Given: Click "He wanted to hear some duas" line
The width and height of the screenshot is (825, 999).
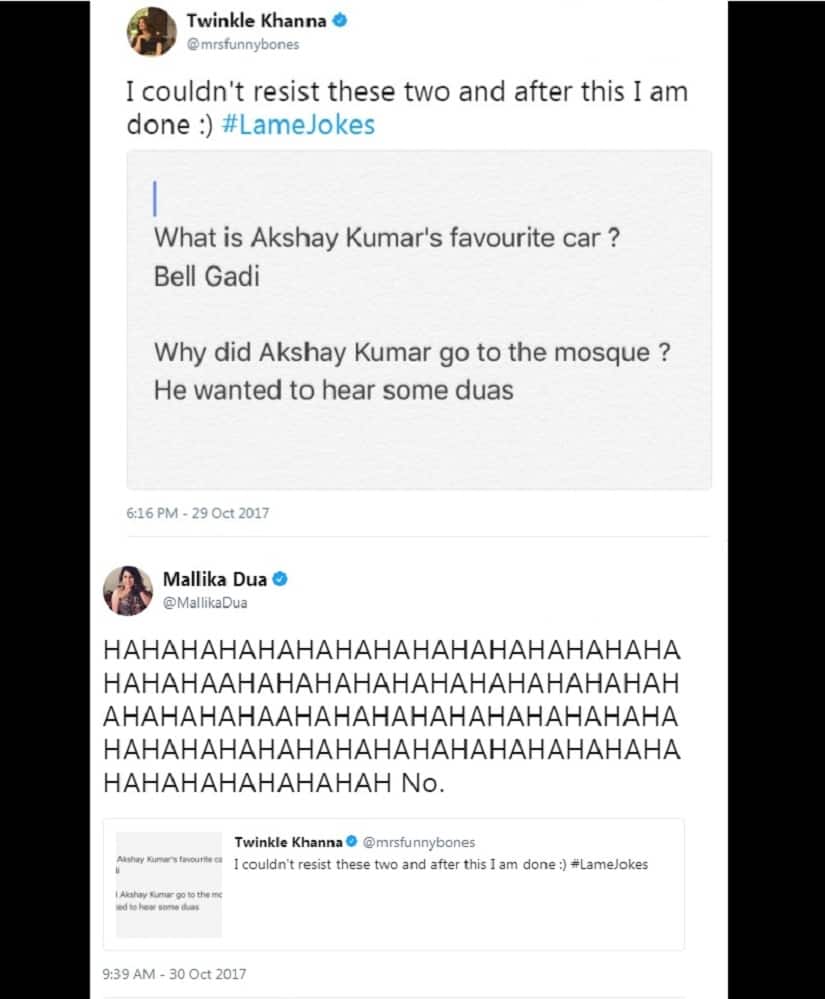Looking at the screenshot, I should (x=333, y=389).
